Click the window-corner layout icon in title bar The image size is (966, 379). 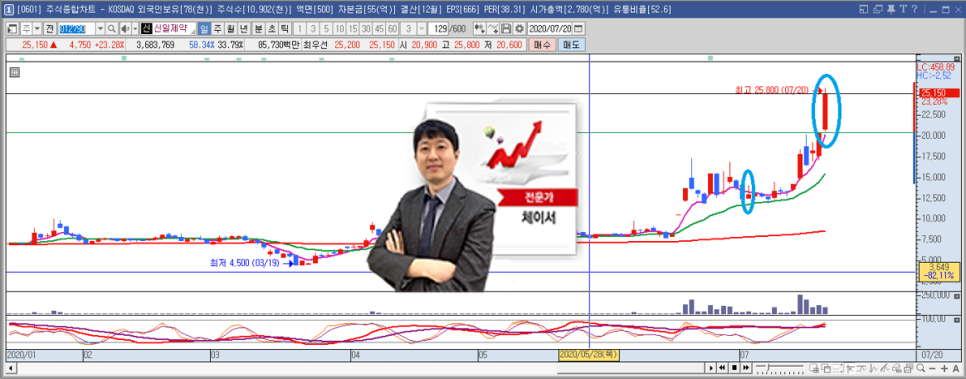(x=864, y=9)
